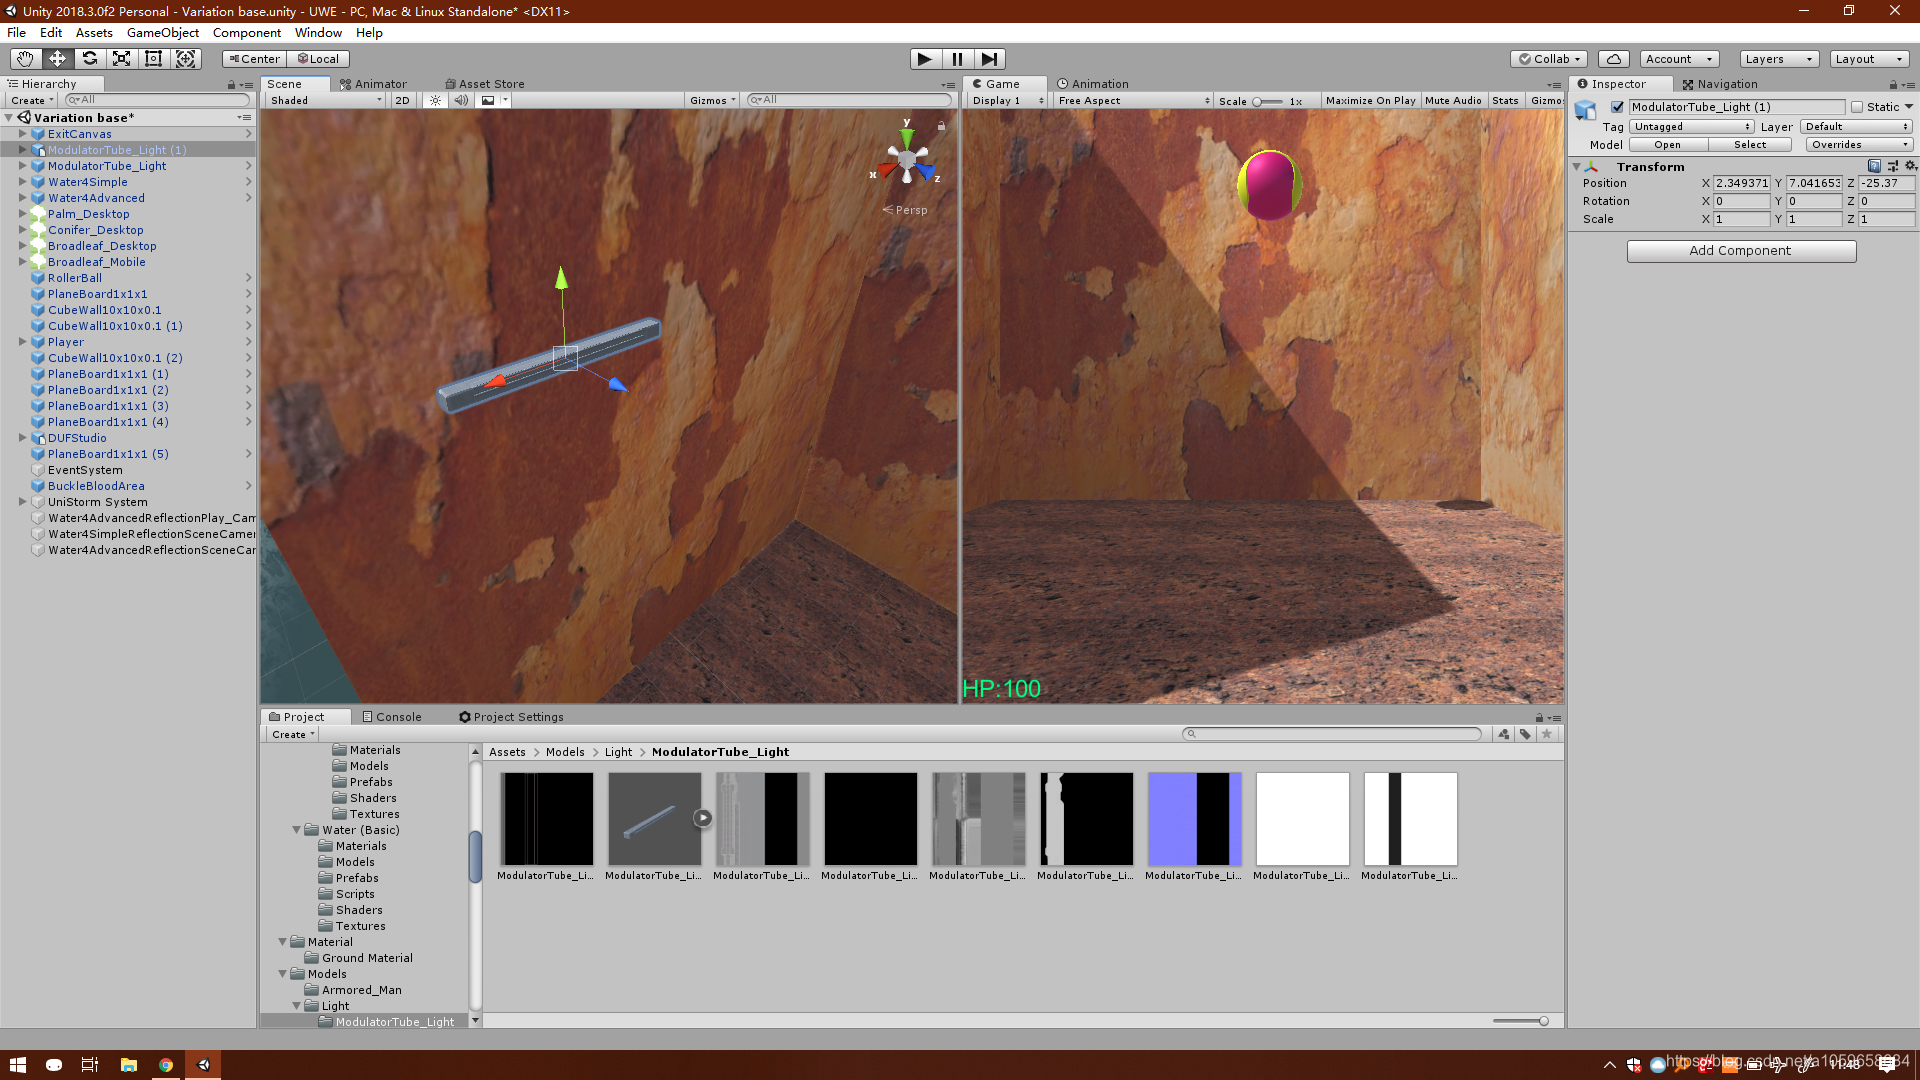
Task: Open File Explorer from taskbar
Action: pyautogui.click(x=129, y=1065)
